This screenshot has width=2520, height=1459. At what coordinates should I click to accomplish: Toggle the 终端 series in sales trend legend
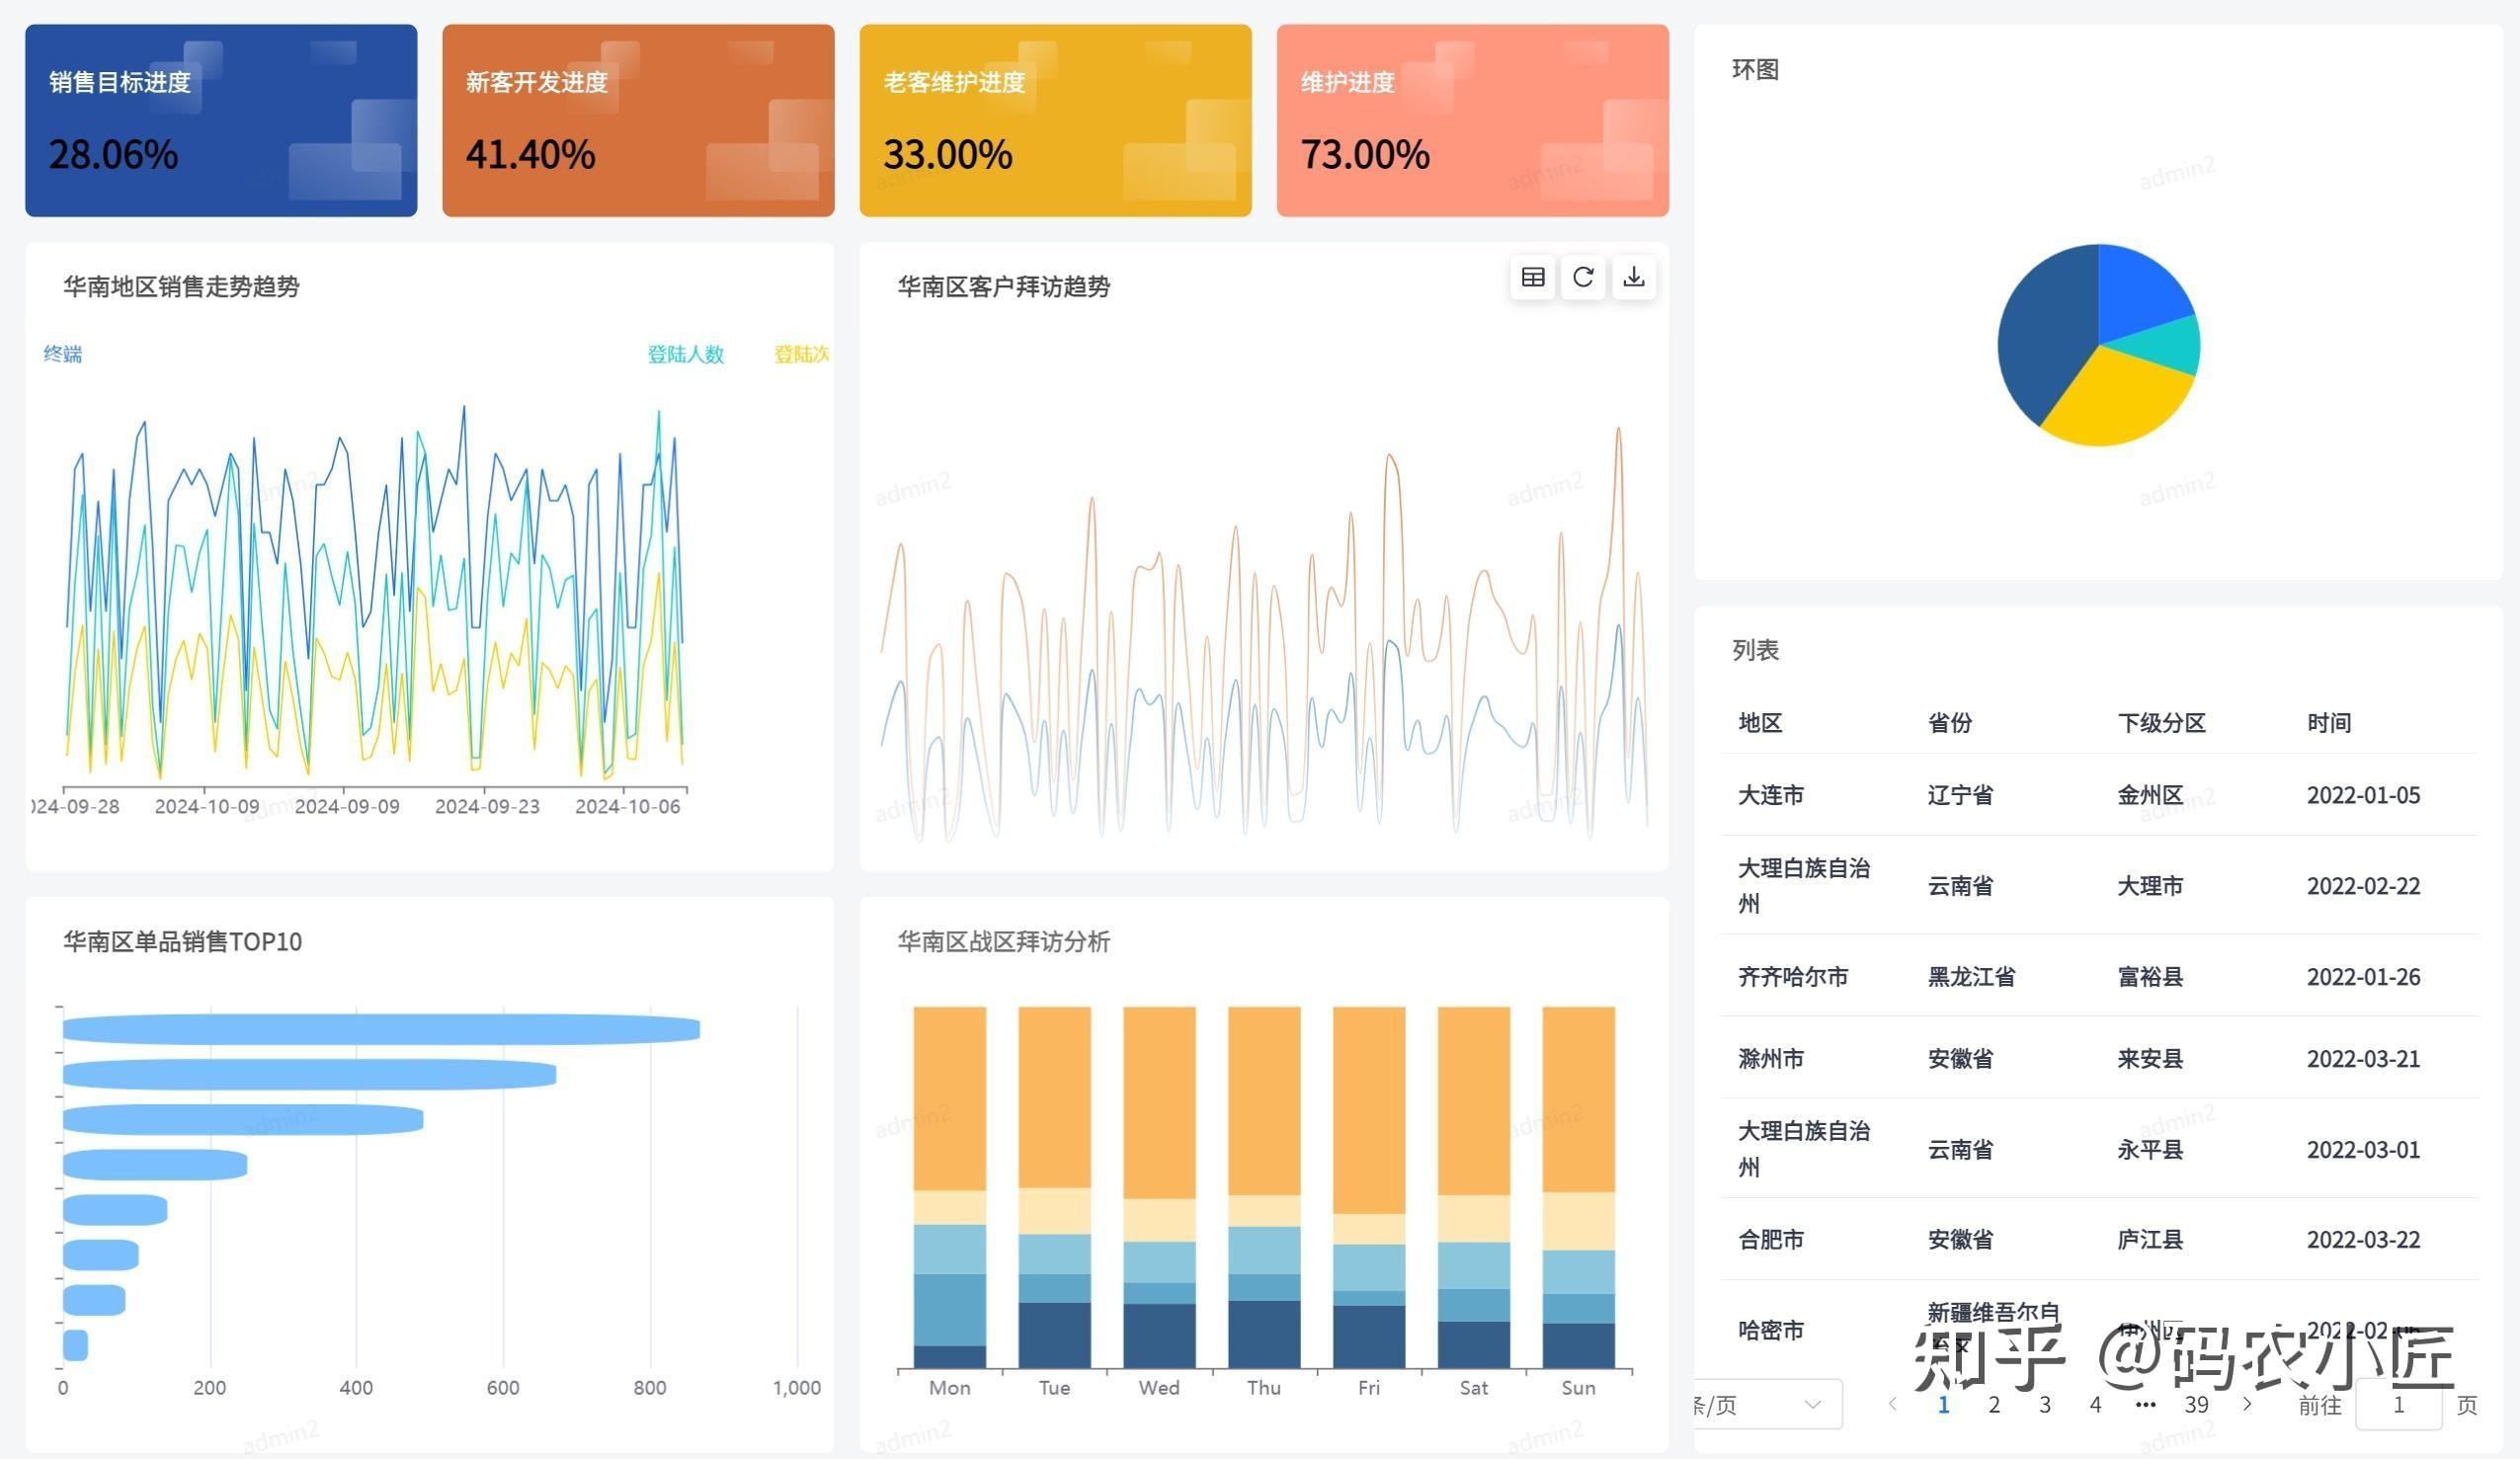pos(62,354)
